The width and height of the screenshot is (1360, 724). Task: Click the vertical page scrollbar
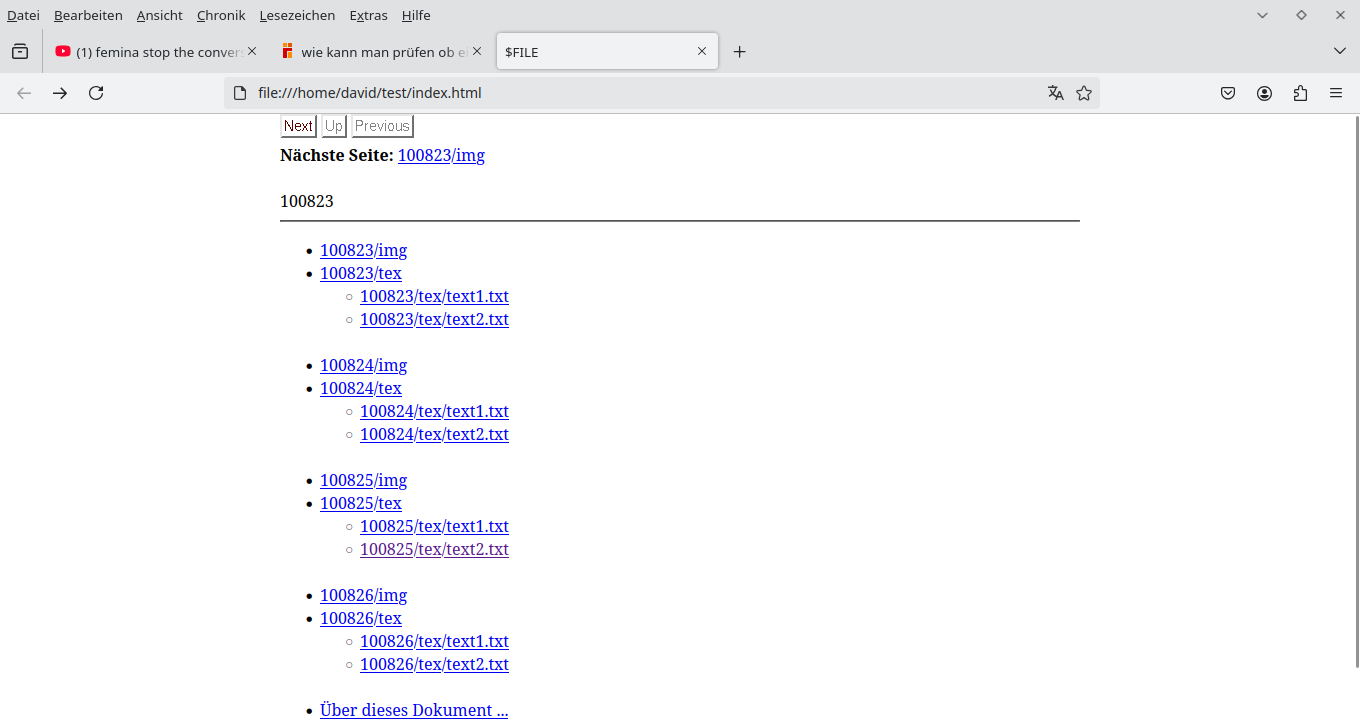[1355, 400]
